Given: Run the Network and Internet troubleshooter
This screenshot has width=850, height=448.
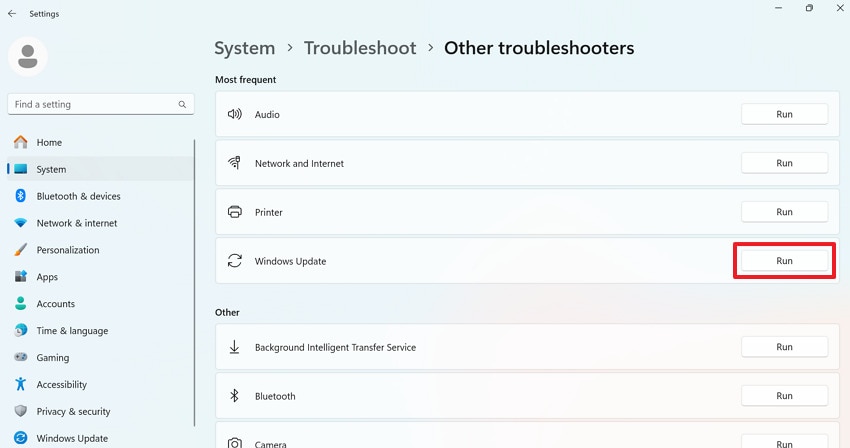Looking at the screenshot, I should [x=784, y=163].
